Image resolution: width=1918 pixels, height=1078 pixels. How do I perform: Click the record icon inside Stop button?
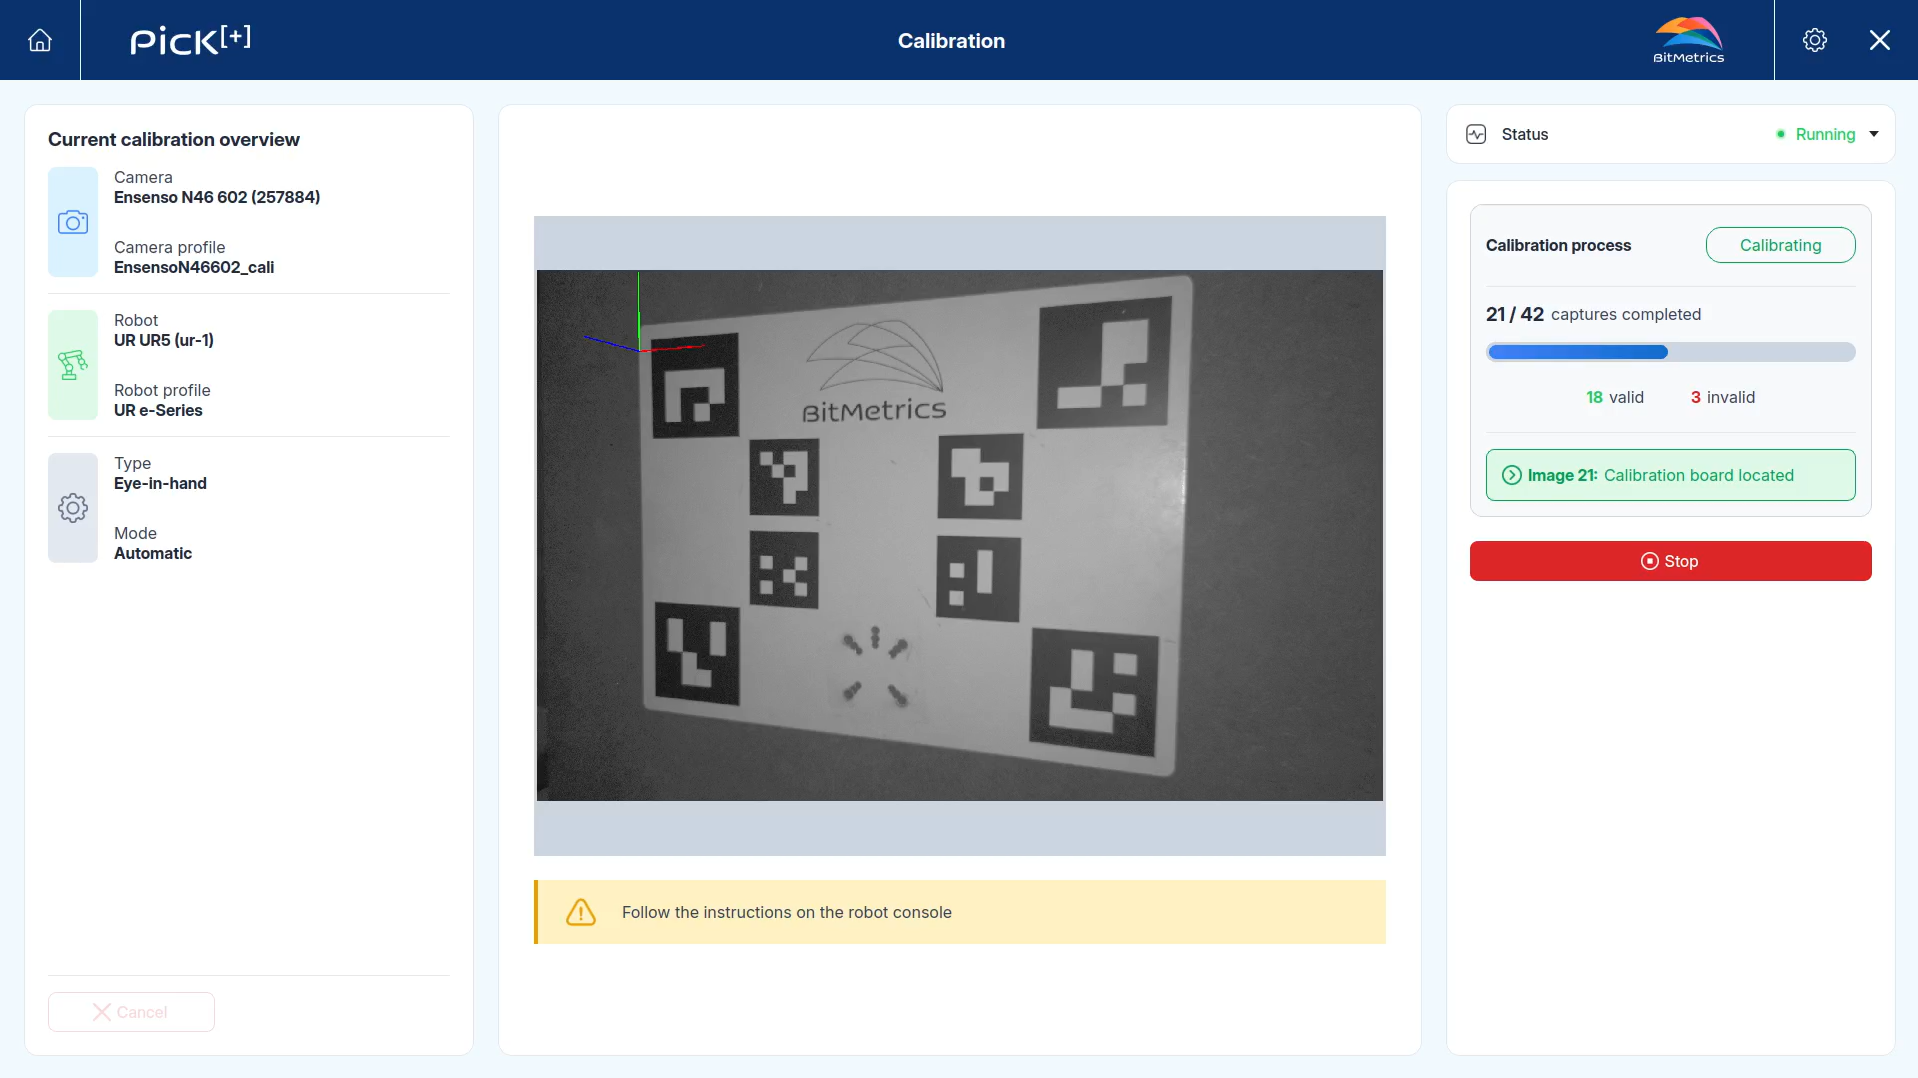coord(1650,561)
